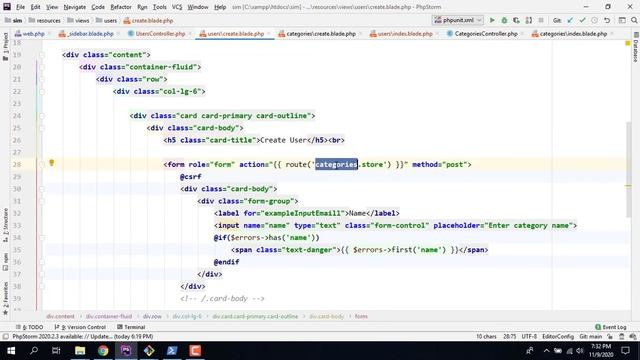Open the Event Log
This screenshot has width=640, height=360.
point(611,327)
